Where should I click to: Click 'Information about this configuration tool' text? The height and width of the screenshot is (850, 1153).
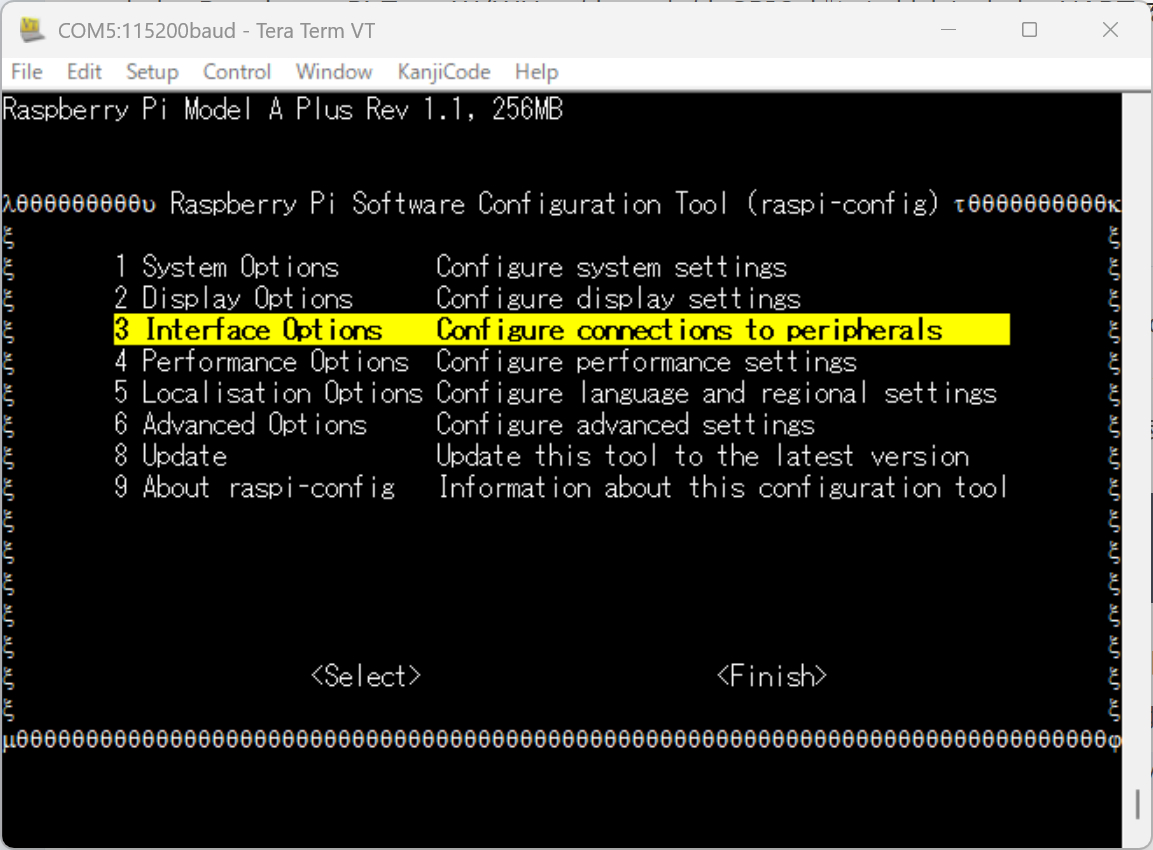coord(724,488)
